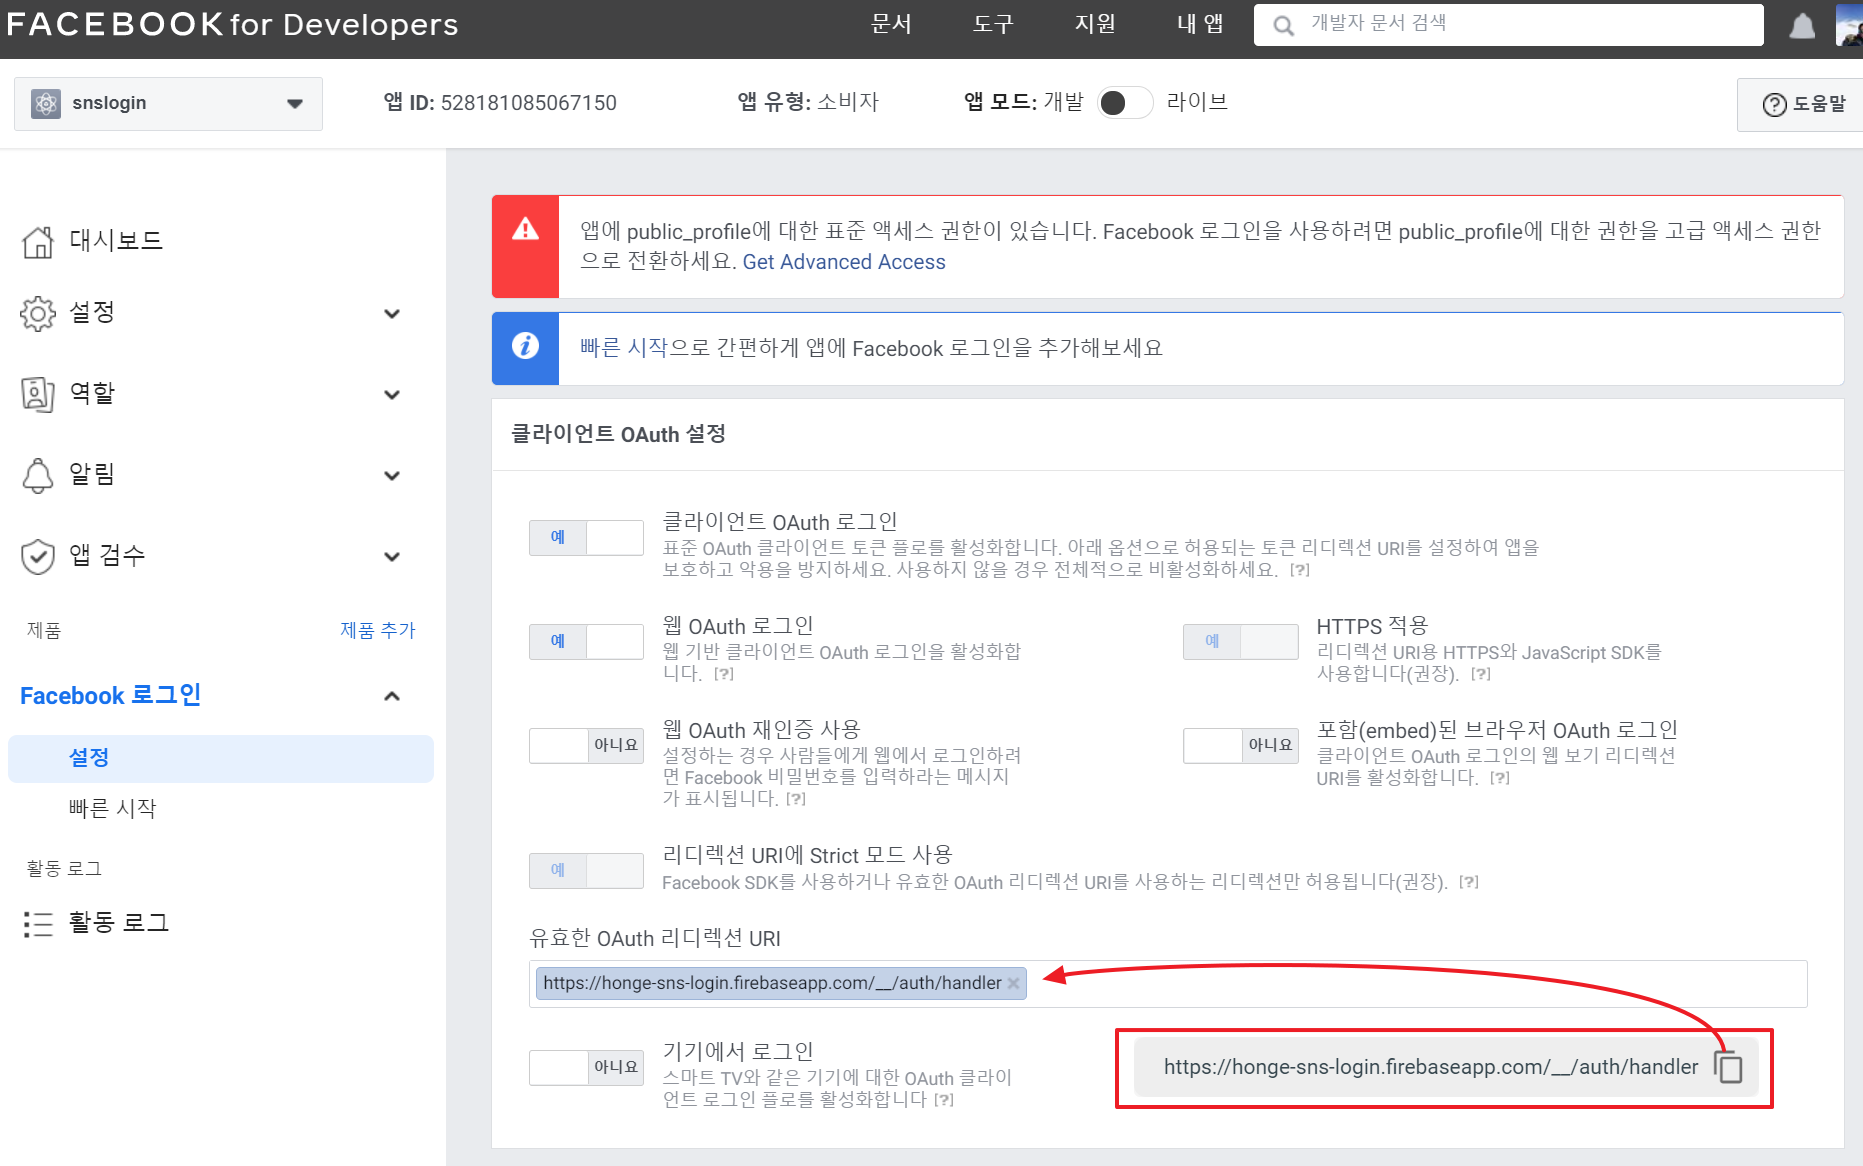Toggle 기기에서 로그인 switch
This screenshot has height=1166, width=1863.
(x=586, y=1068)
